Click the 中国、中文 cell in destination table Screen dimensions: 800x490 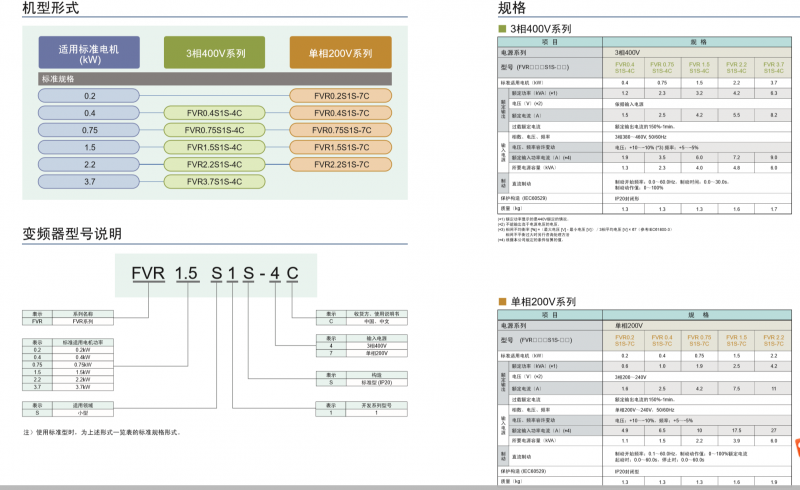tap(377, 322)
